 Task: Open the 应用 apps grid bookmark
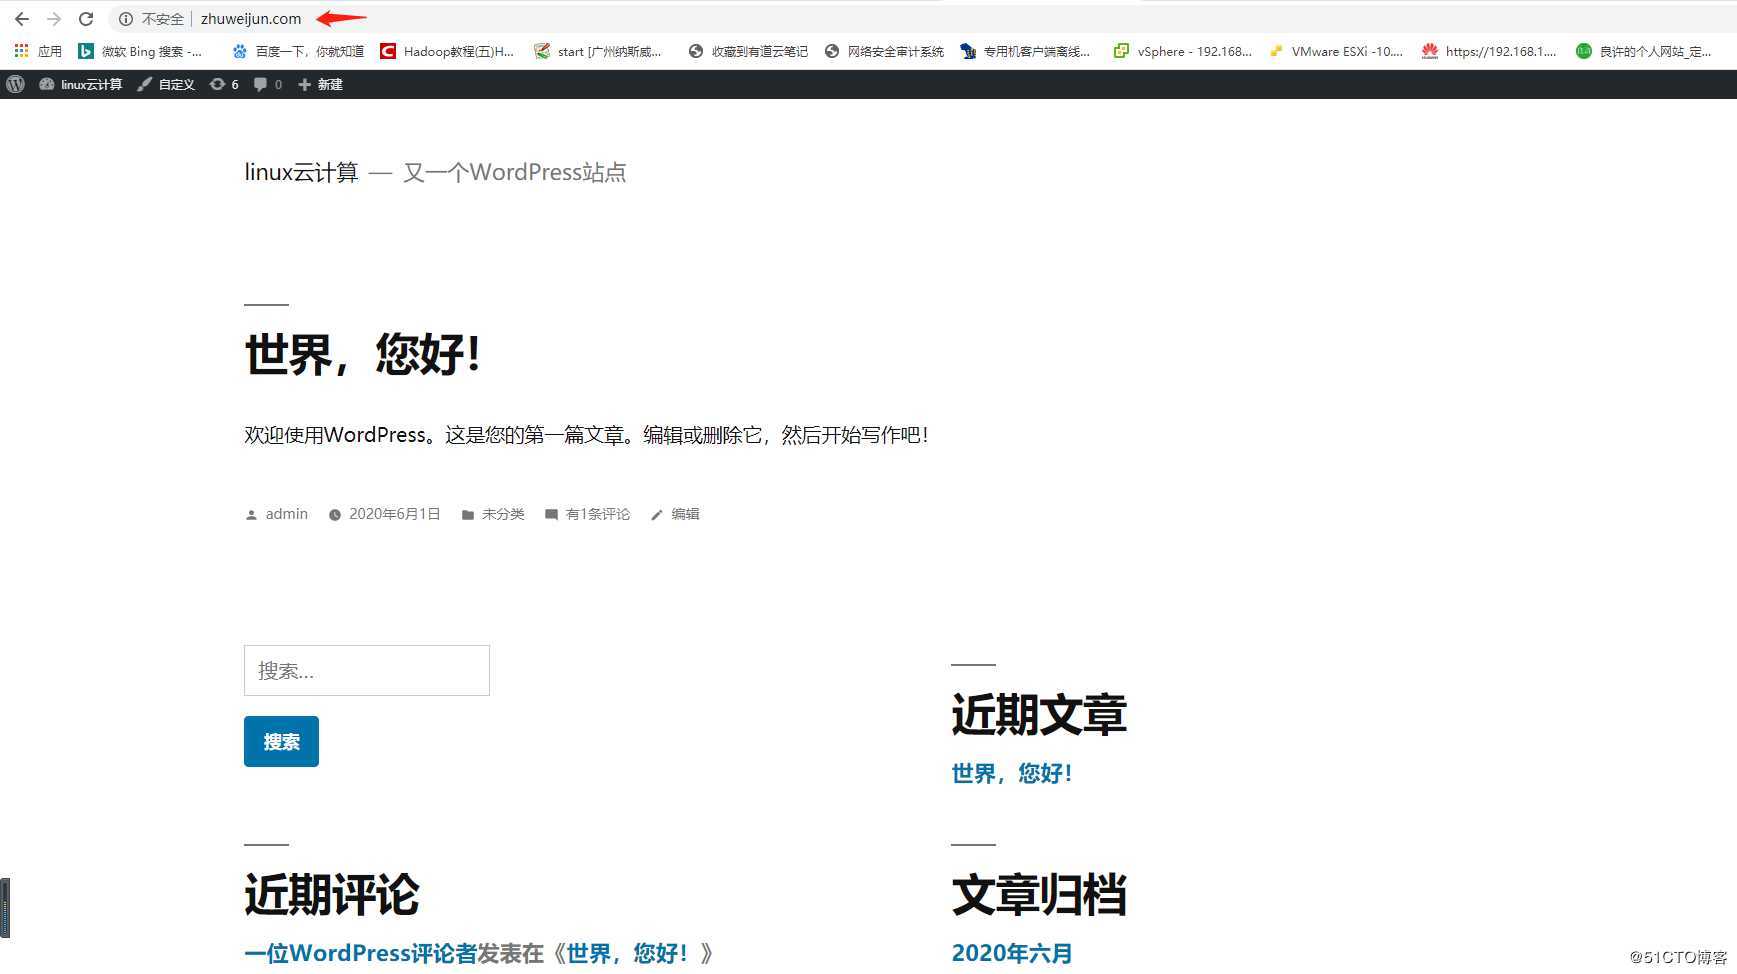[x=38, y=51]
